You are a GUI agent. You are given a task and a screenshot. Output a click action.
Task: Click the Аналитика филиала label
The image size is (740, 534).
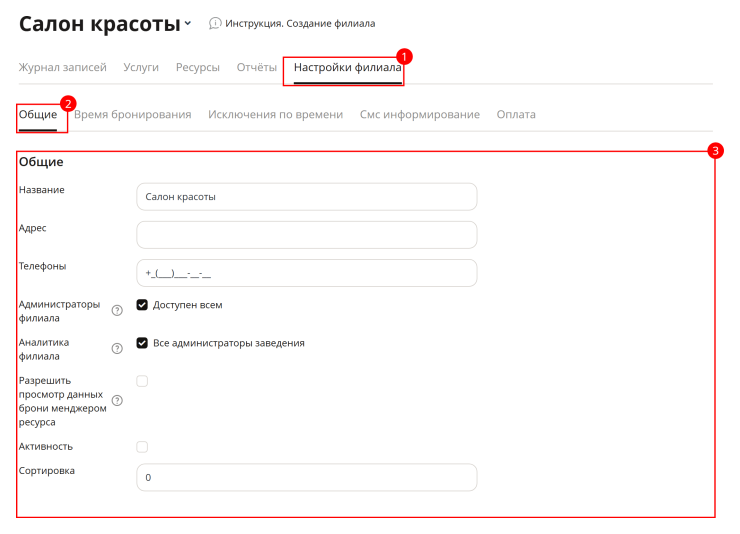coord(44,349)
